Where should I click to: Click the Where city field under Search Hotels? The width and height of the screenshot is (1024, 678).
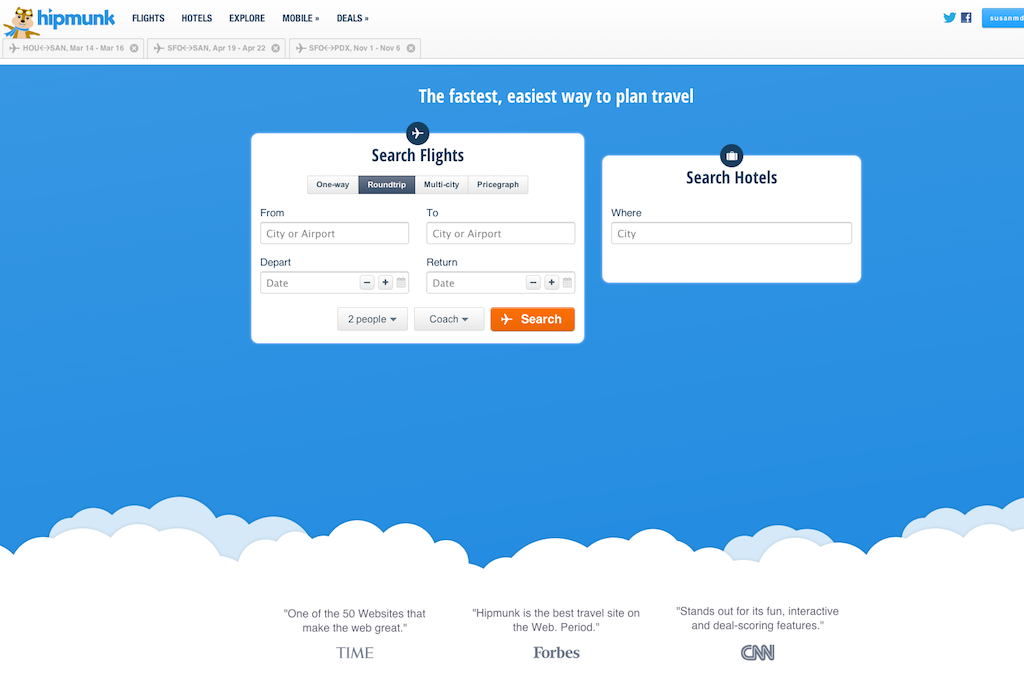731,233
